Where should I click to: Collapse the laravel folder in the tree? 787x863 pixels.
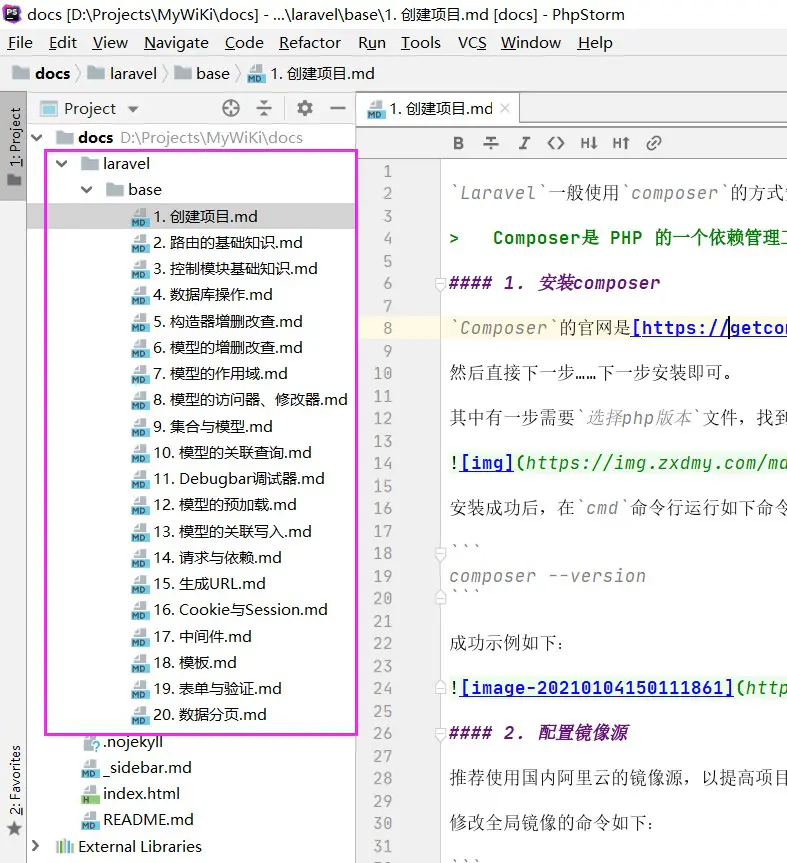point(62,163)
